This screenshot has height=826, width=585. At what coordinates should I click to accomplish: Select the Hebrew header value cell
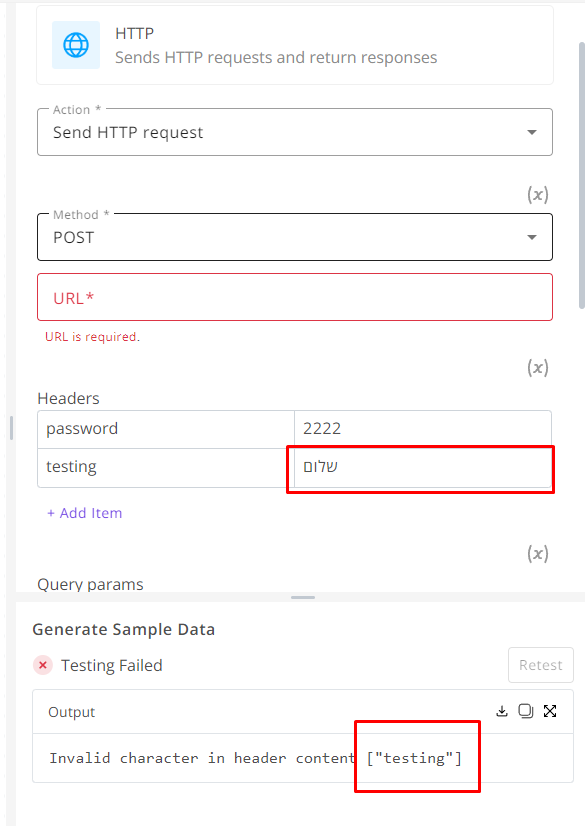pyautogui.click(x=423, y=467)
